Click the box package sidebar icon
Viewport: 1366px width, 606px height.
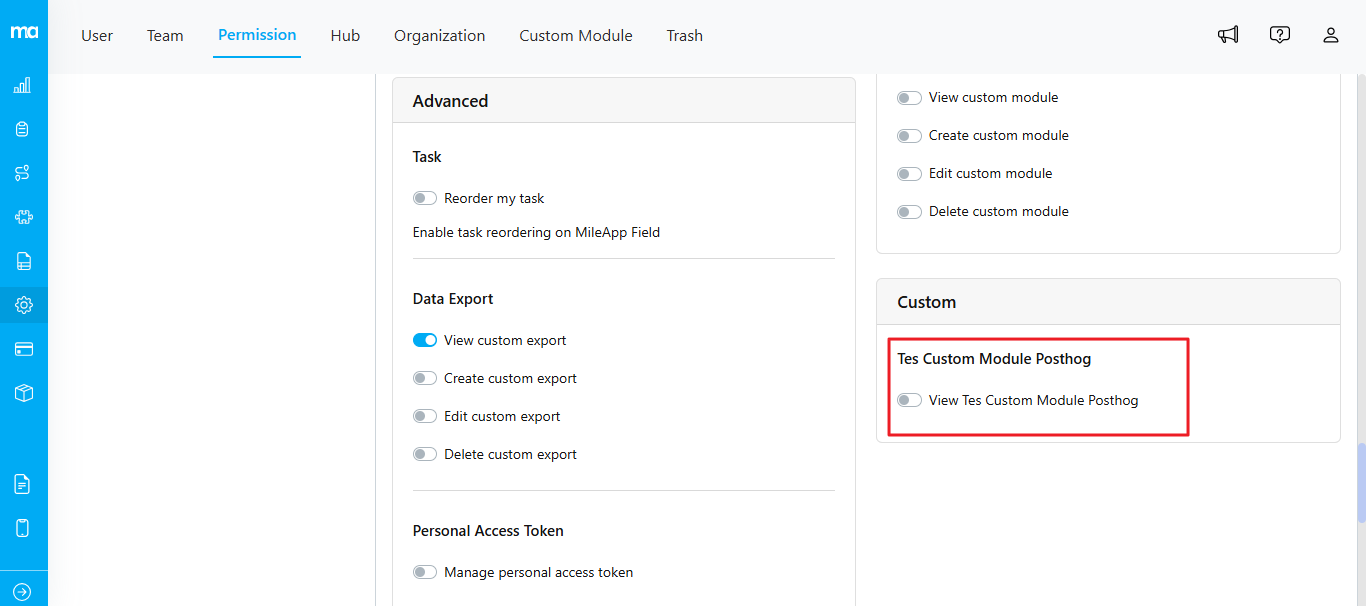click(23, 393)
